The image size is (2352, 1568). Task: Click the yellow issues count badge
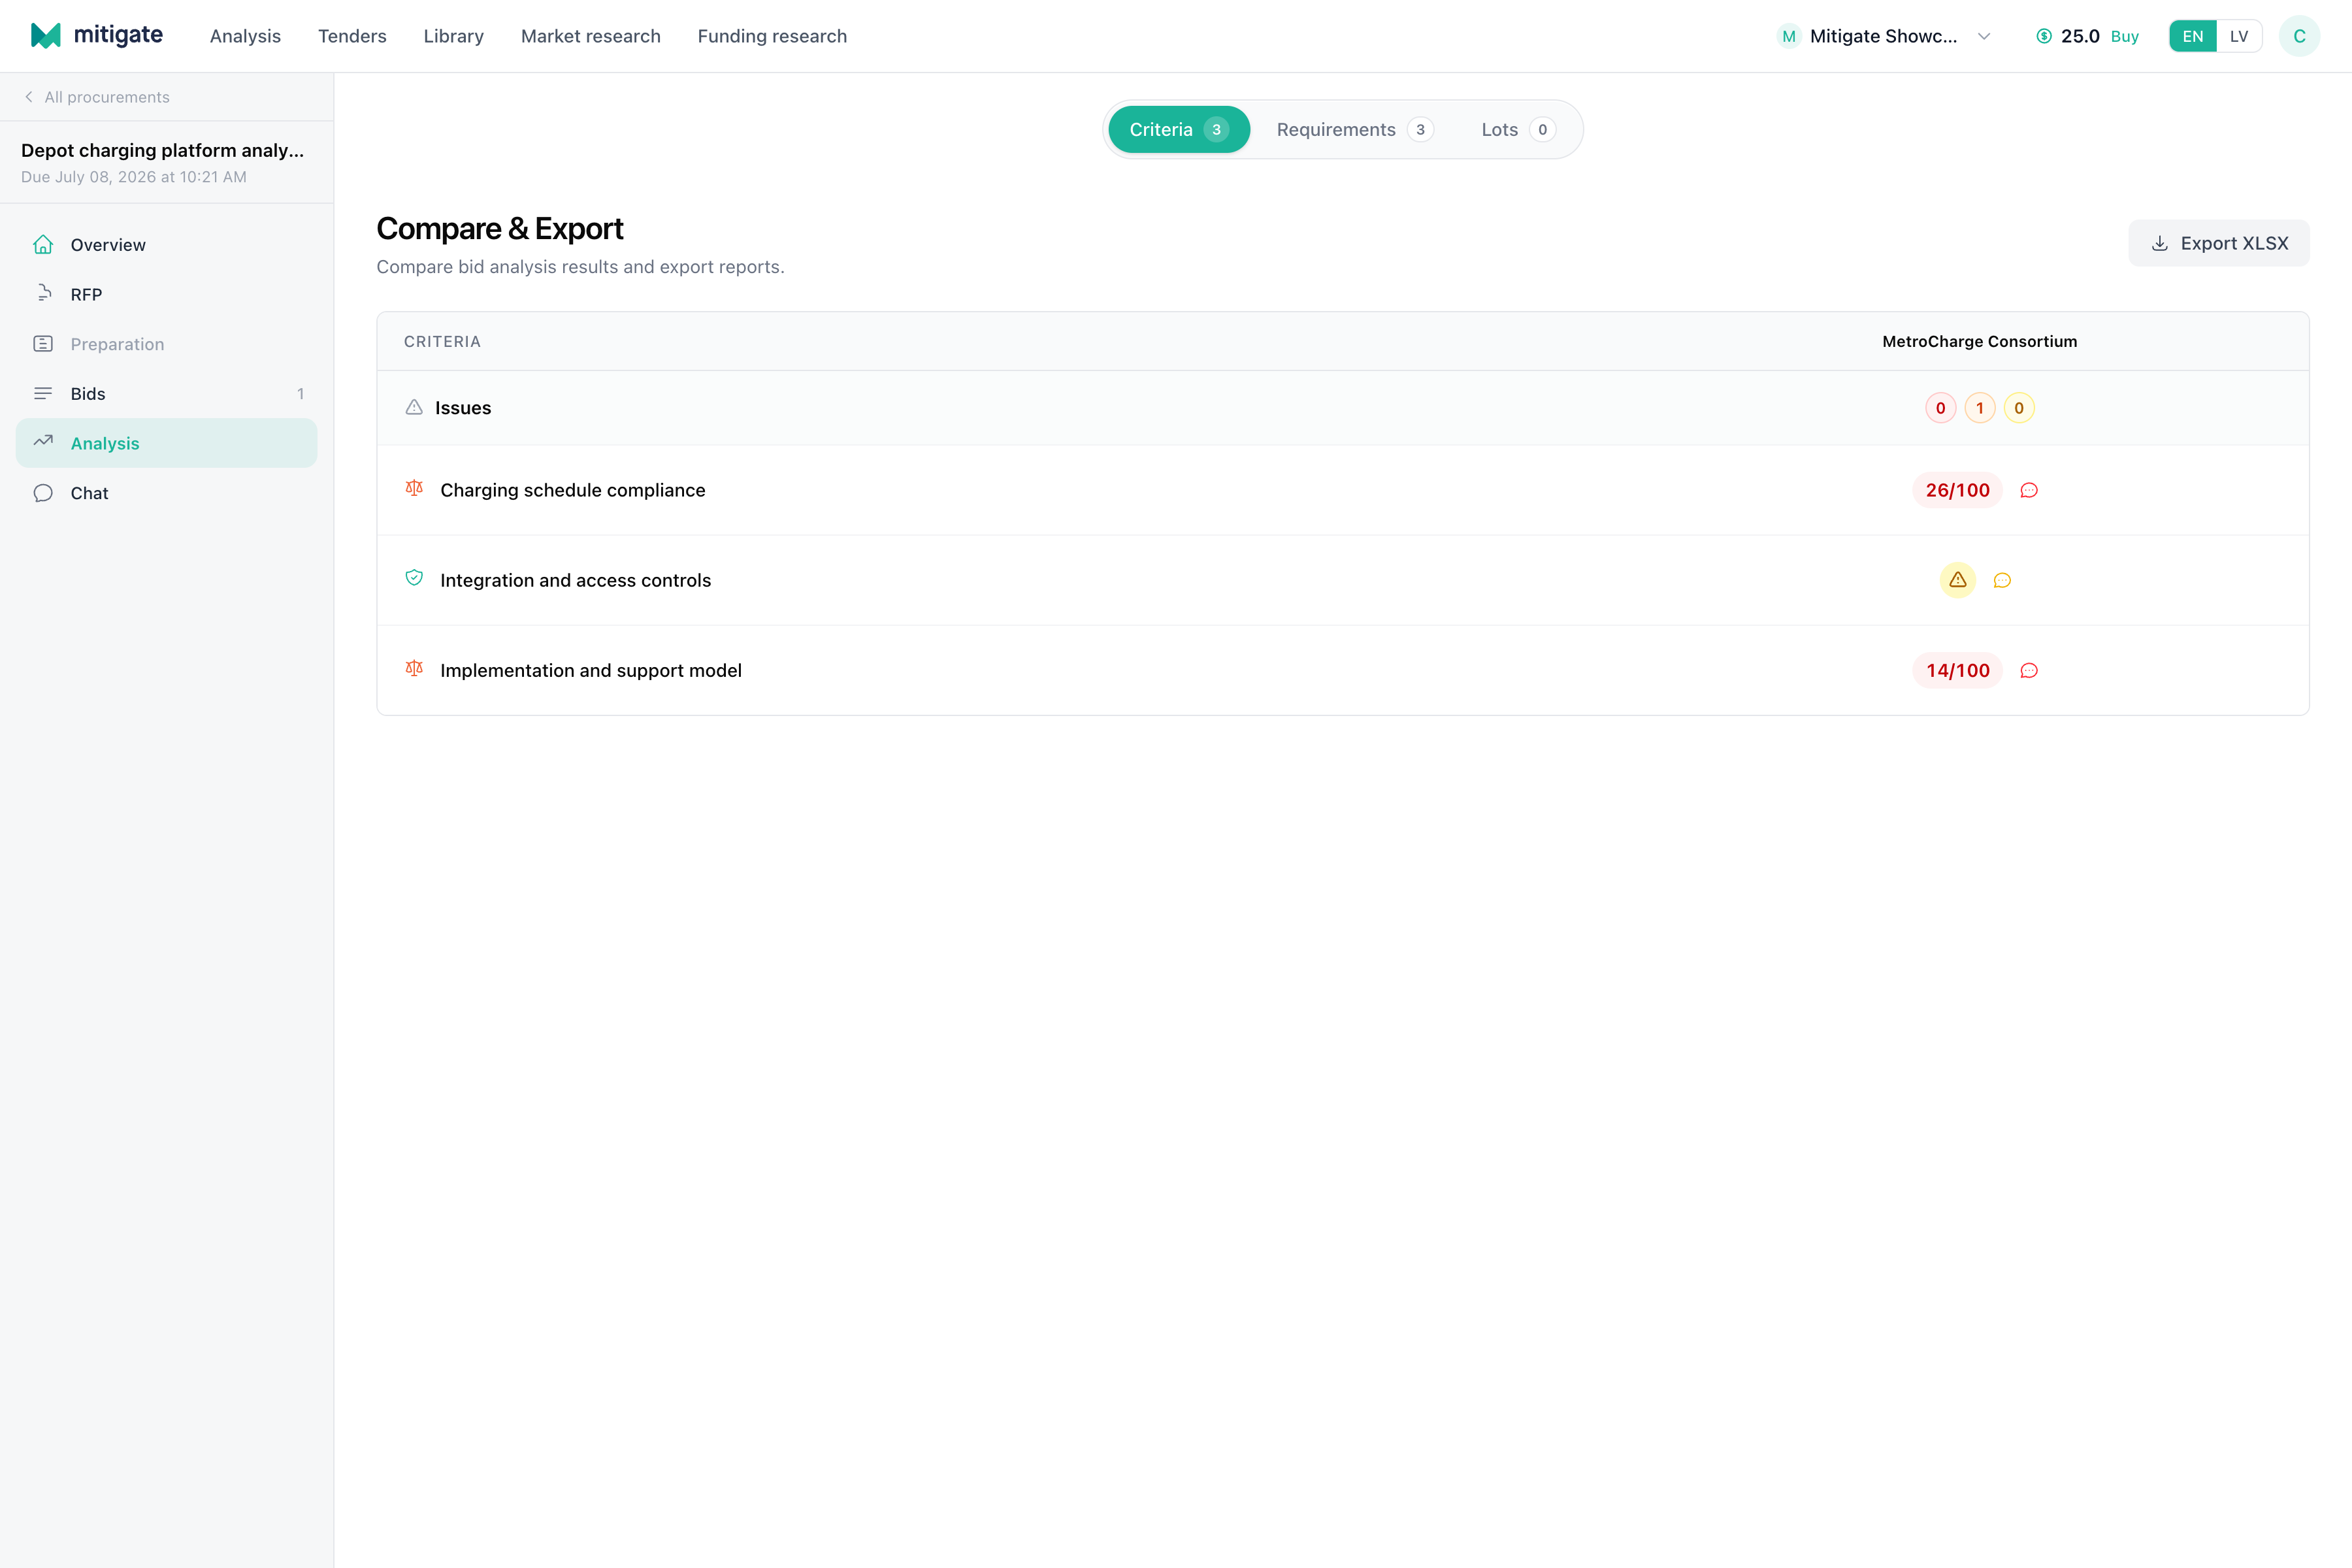click(2019, 408)
